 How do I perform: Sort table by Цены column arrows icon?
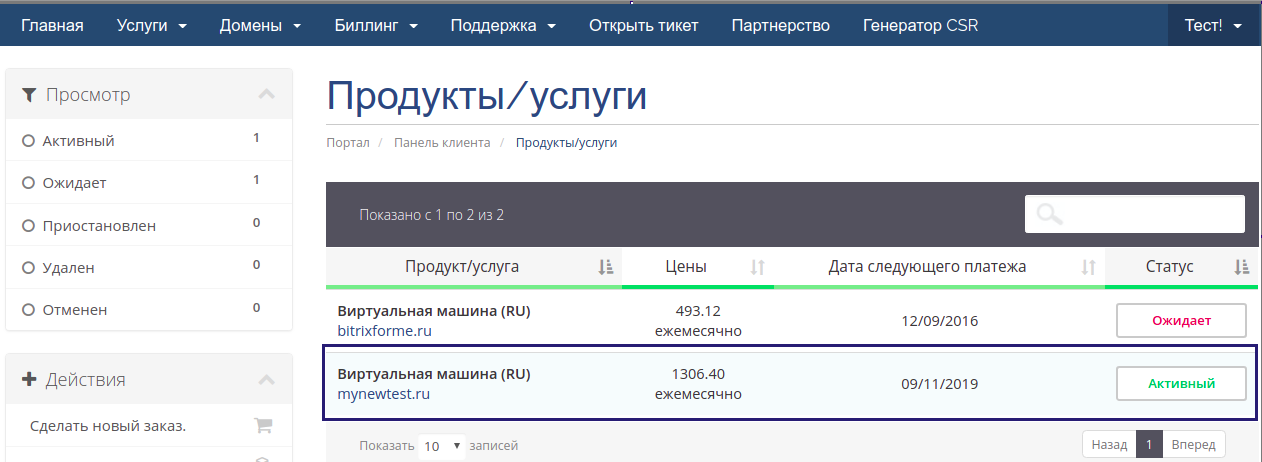point(757,267)
